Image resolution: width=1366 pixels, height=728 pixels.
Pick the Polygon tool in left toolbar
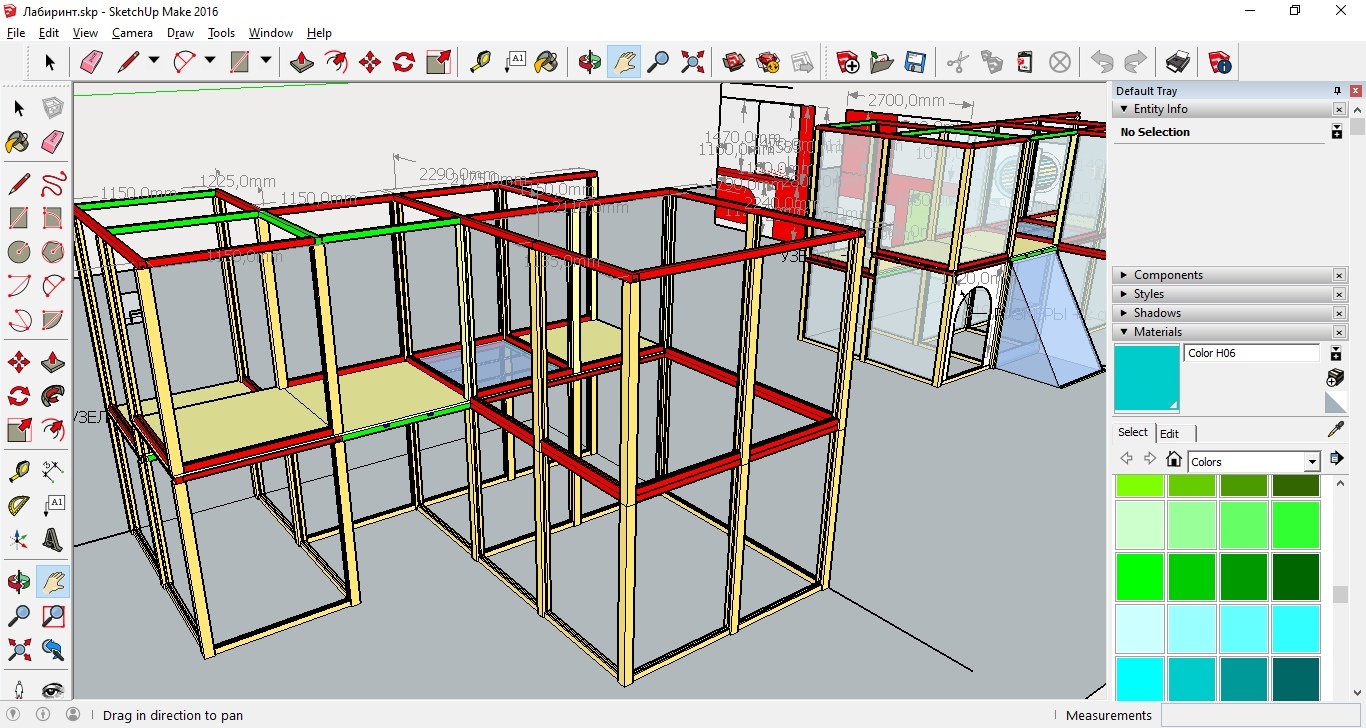53,251
